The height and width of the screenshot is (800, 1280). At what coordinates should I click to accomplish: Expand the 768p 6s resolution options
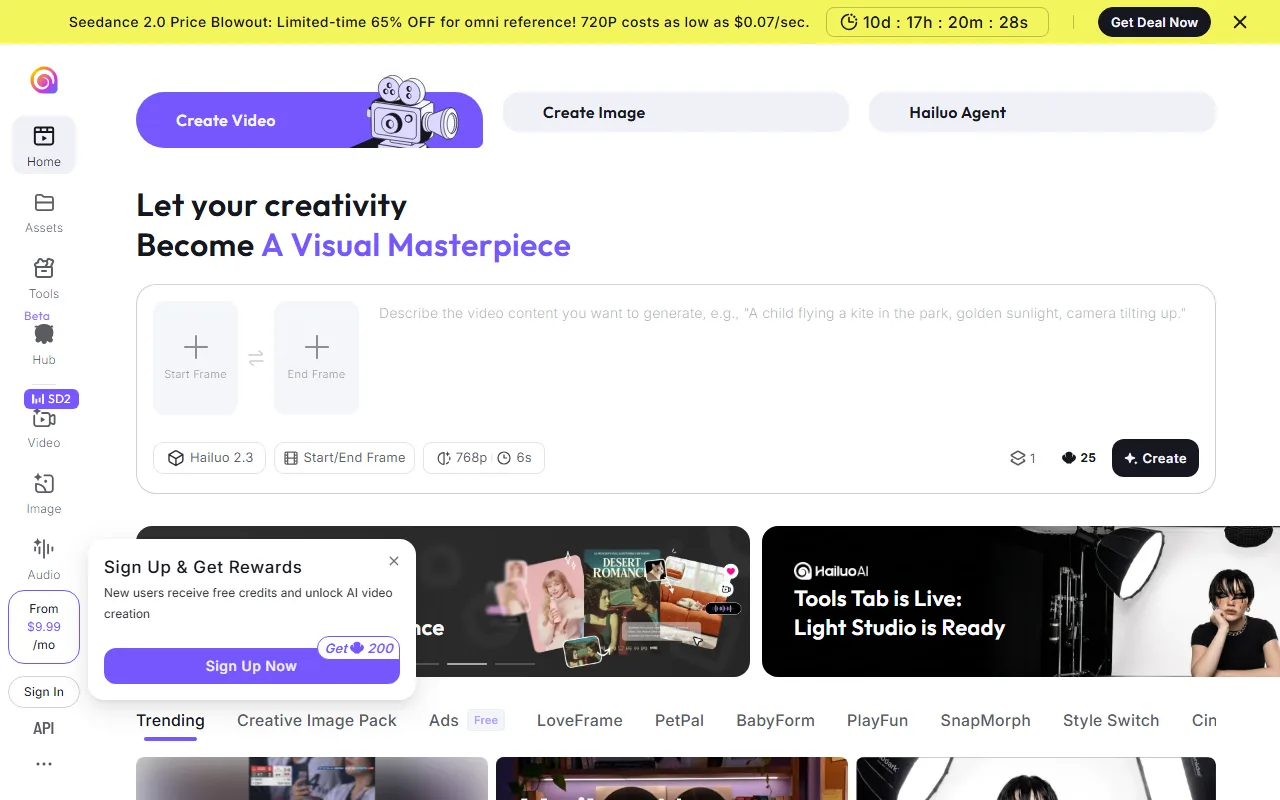[484, 458]
